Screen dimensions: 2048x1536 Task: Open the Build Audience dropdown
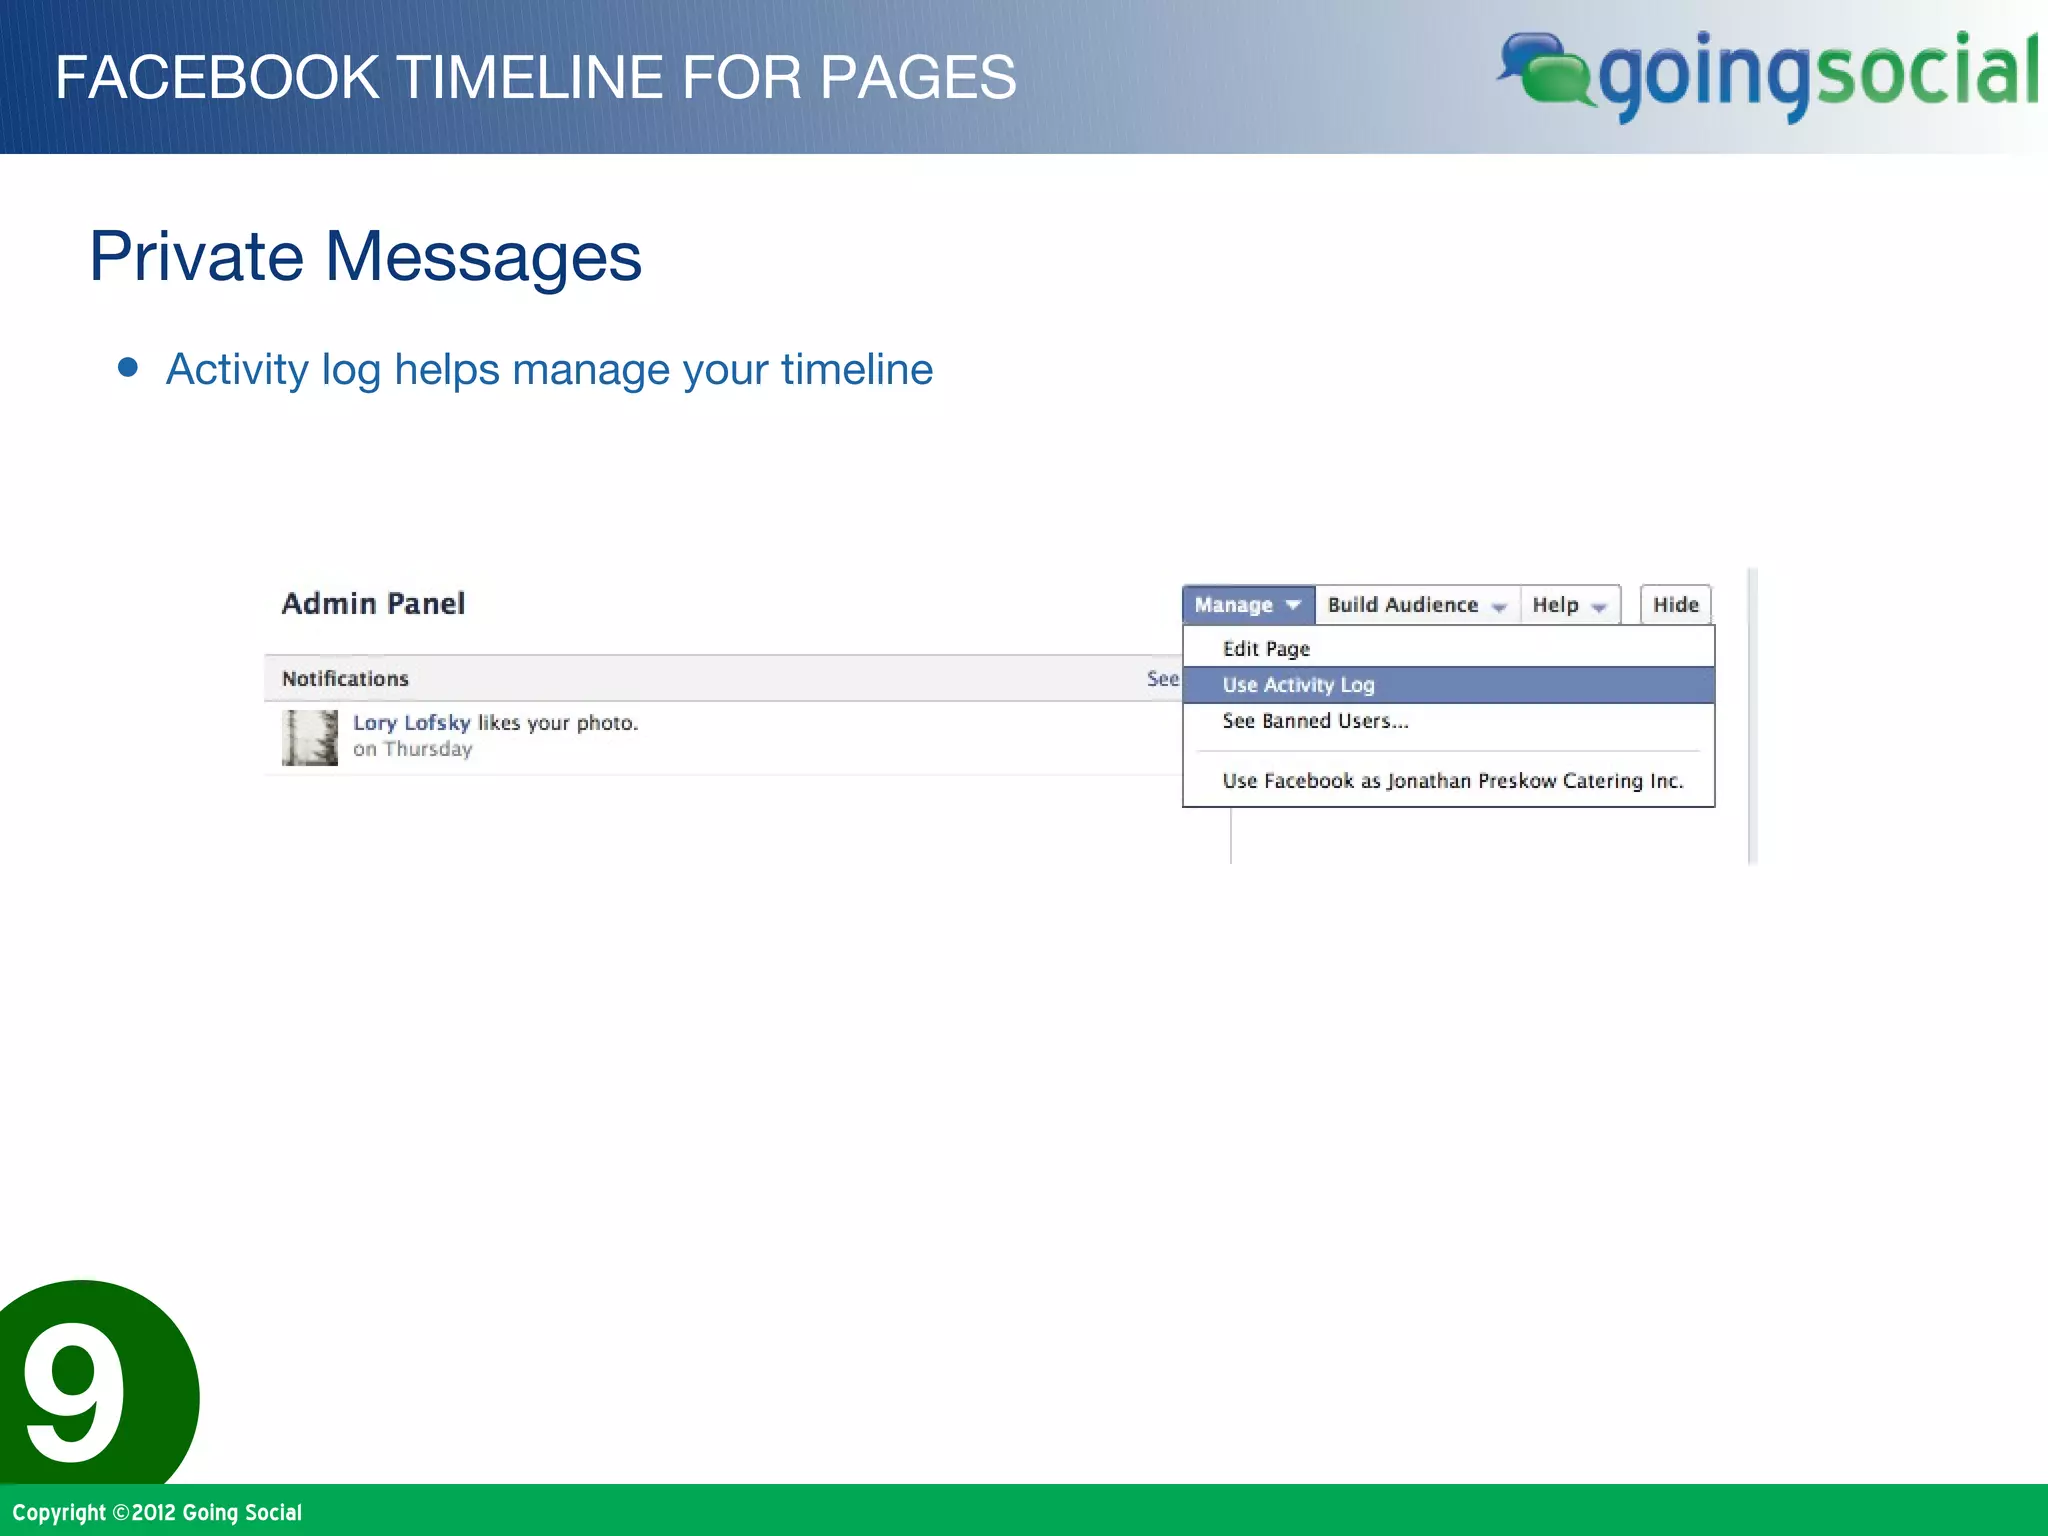click(x=1417, y=605)
